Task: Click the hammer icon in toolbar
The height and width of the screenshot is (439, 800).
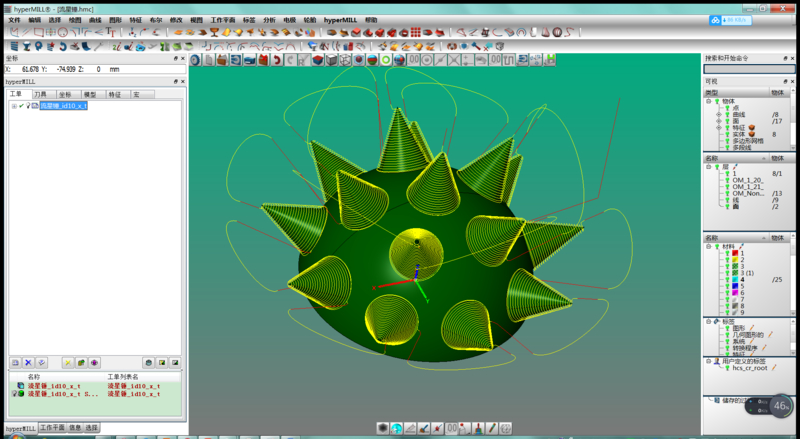Action: pos(476,46)
